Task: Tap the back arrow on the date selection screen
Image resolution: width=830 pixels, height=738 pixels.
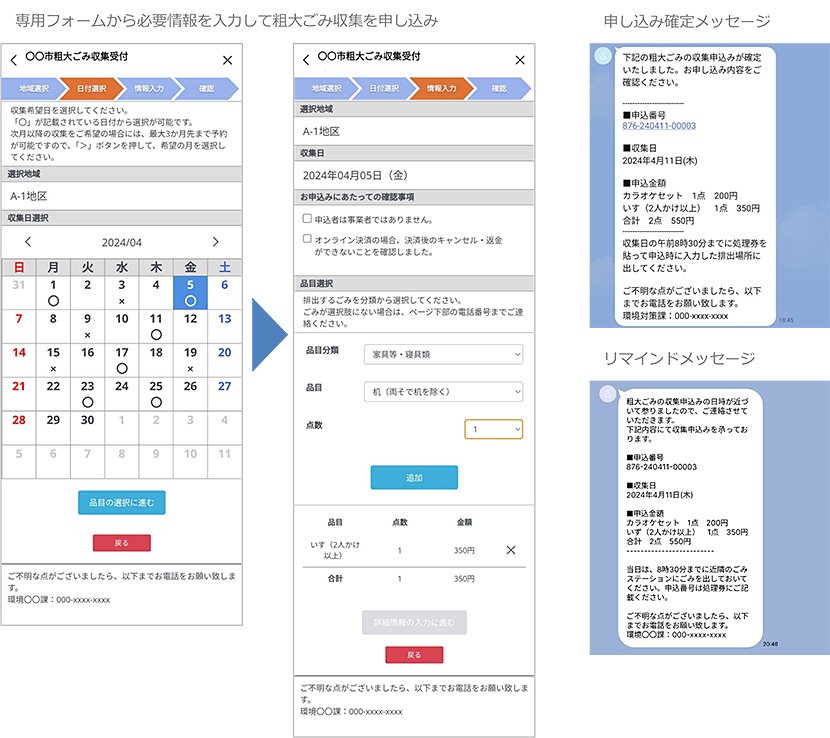Action: [x=13, y=60]
